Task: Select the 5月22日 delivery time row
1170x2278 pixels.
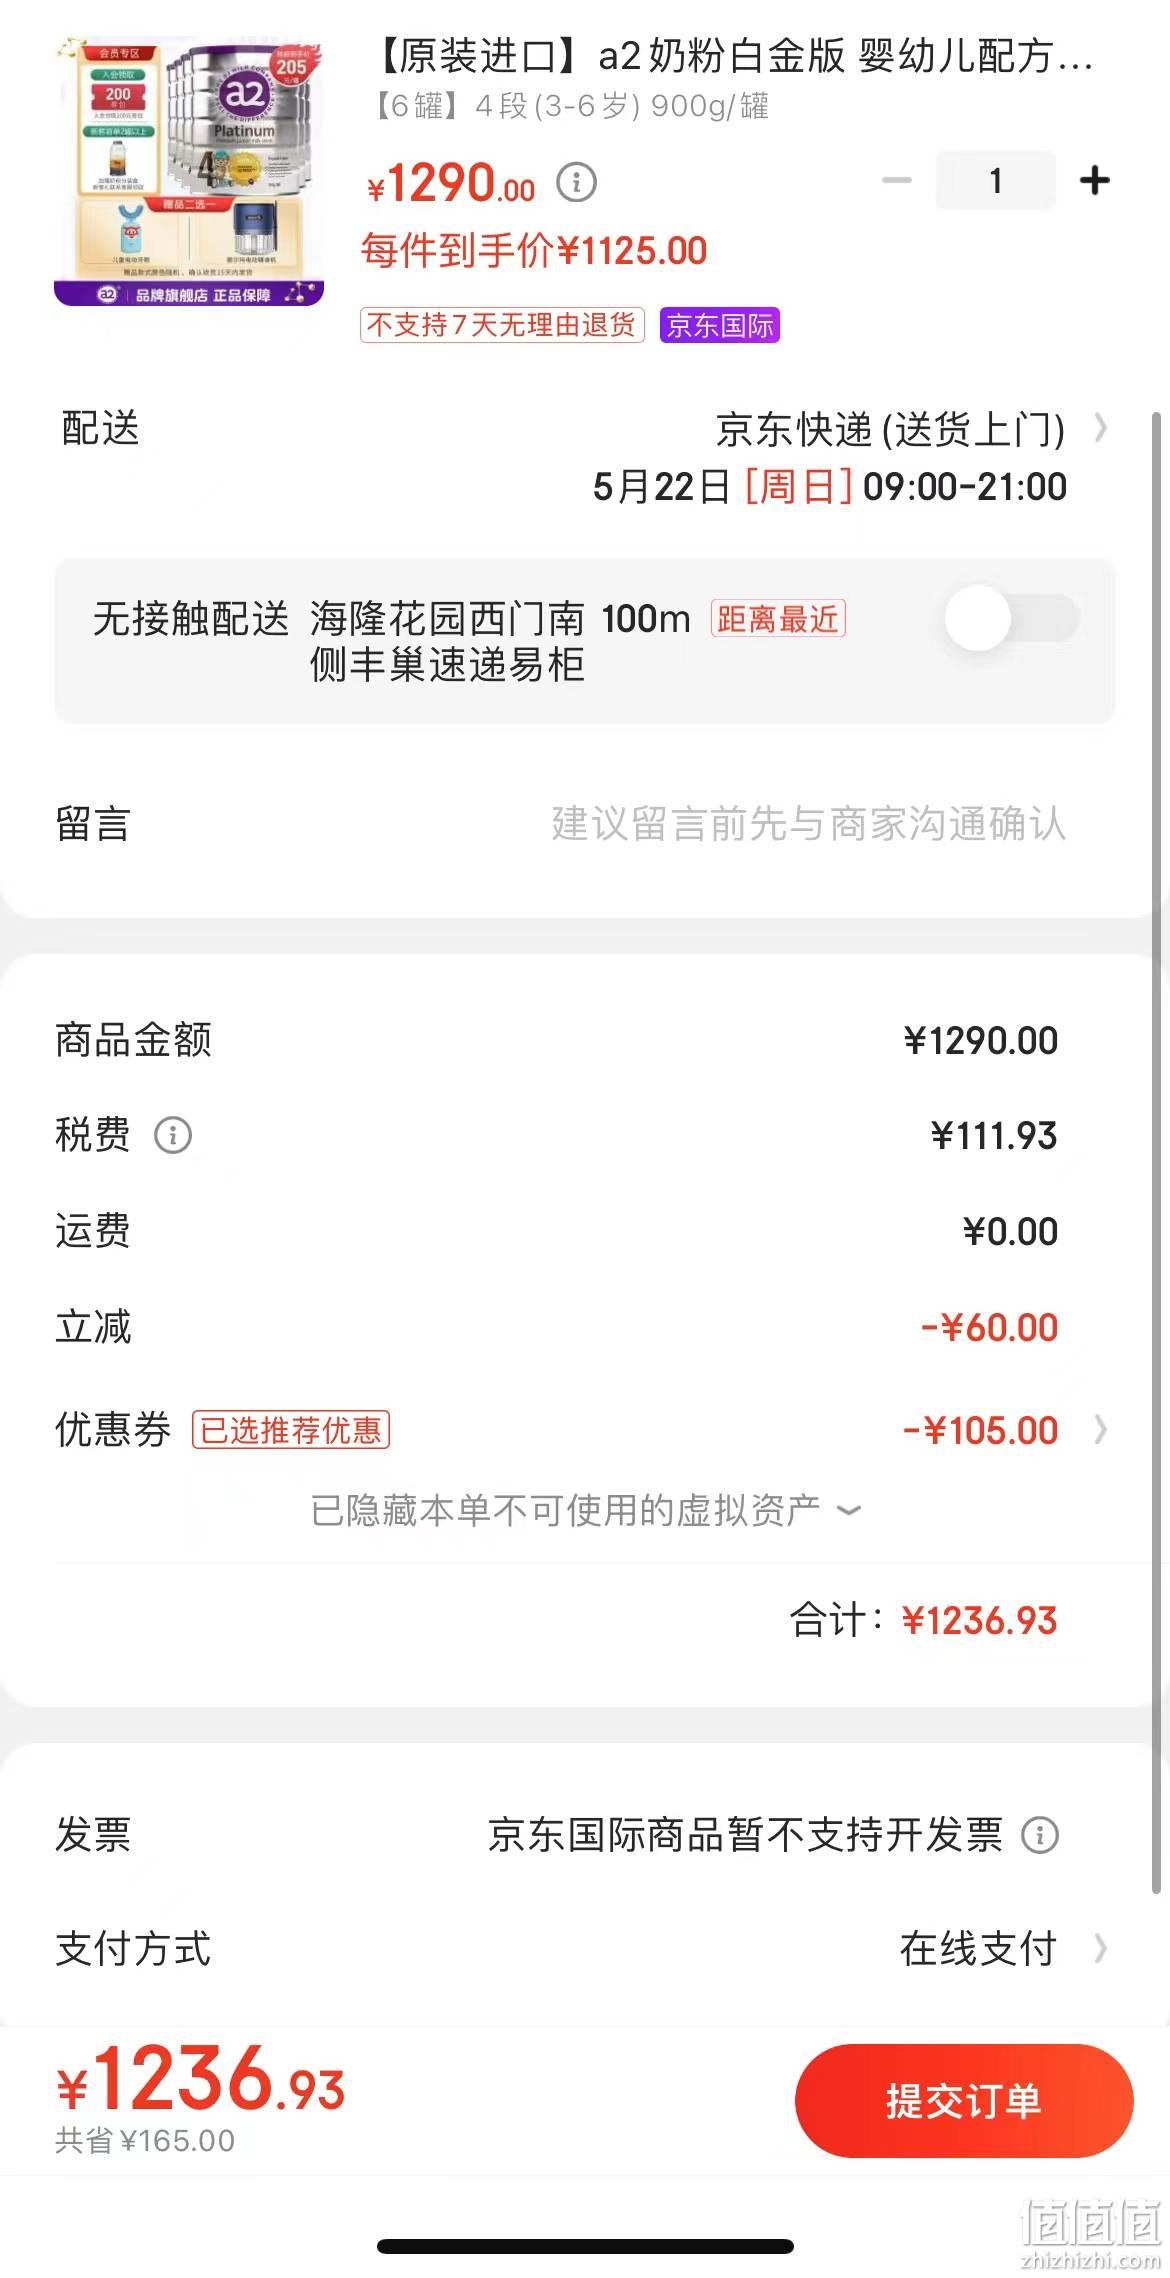Action: click(830, 487)
